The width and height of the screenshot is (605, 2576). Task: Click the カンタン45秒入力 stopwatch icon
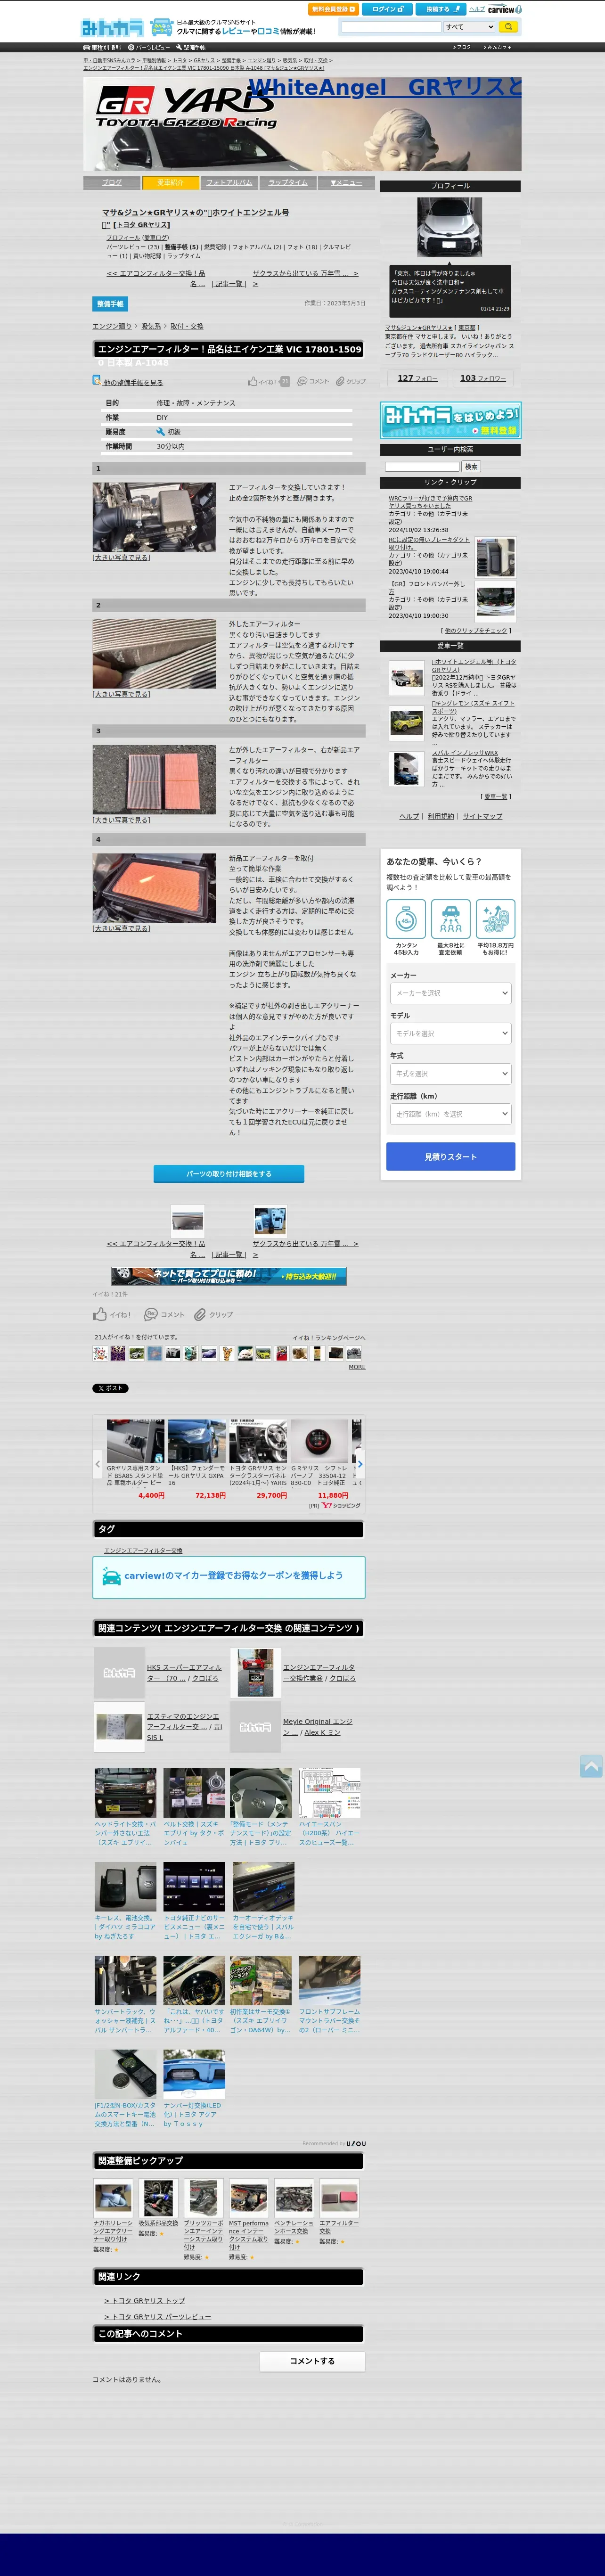click(406, 918)
